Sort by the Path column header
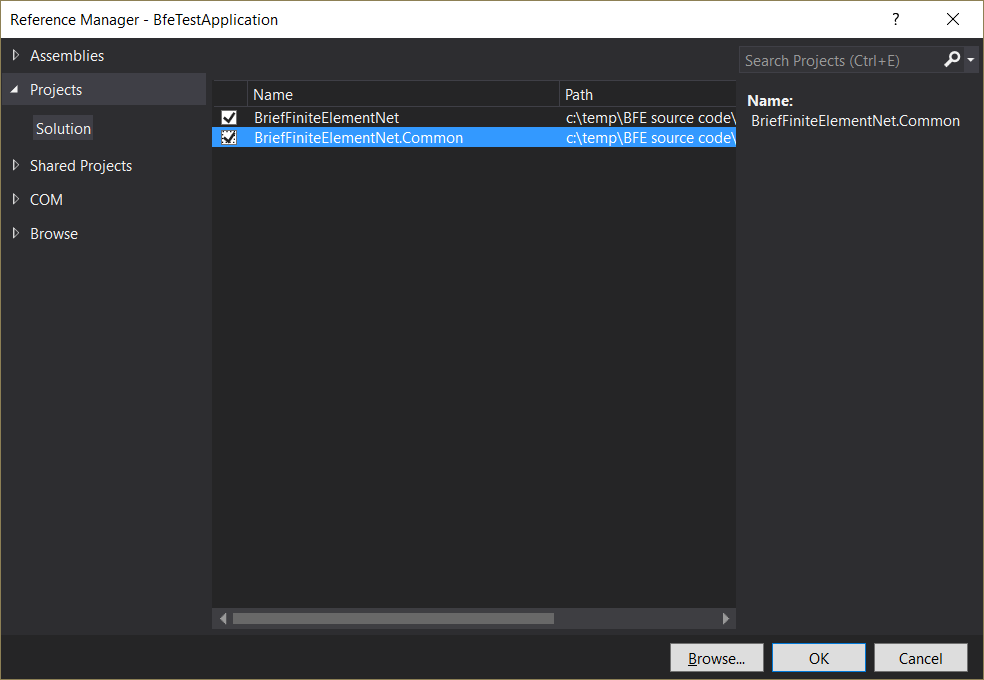Screen dimensions: 984x680 click(x=648, y=94)
